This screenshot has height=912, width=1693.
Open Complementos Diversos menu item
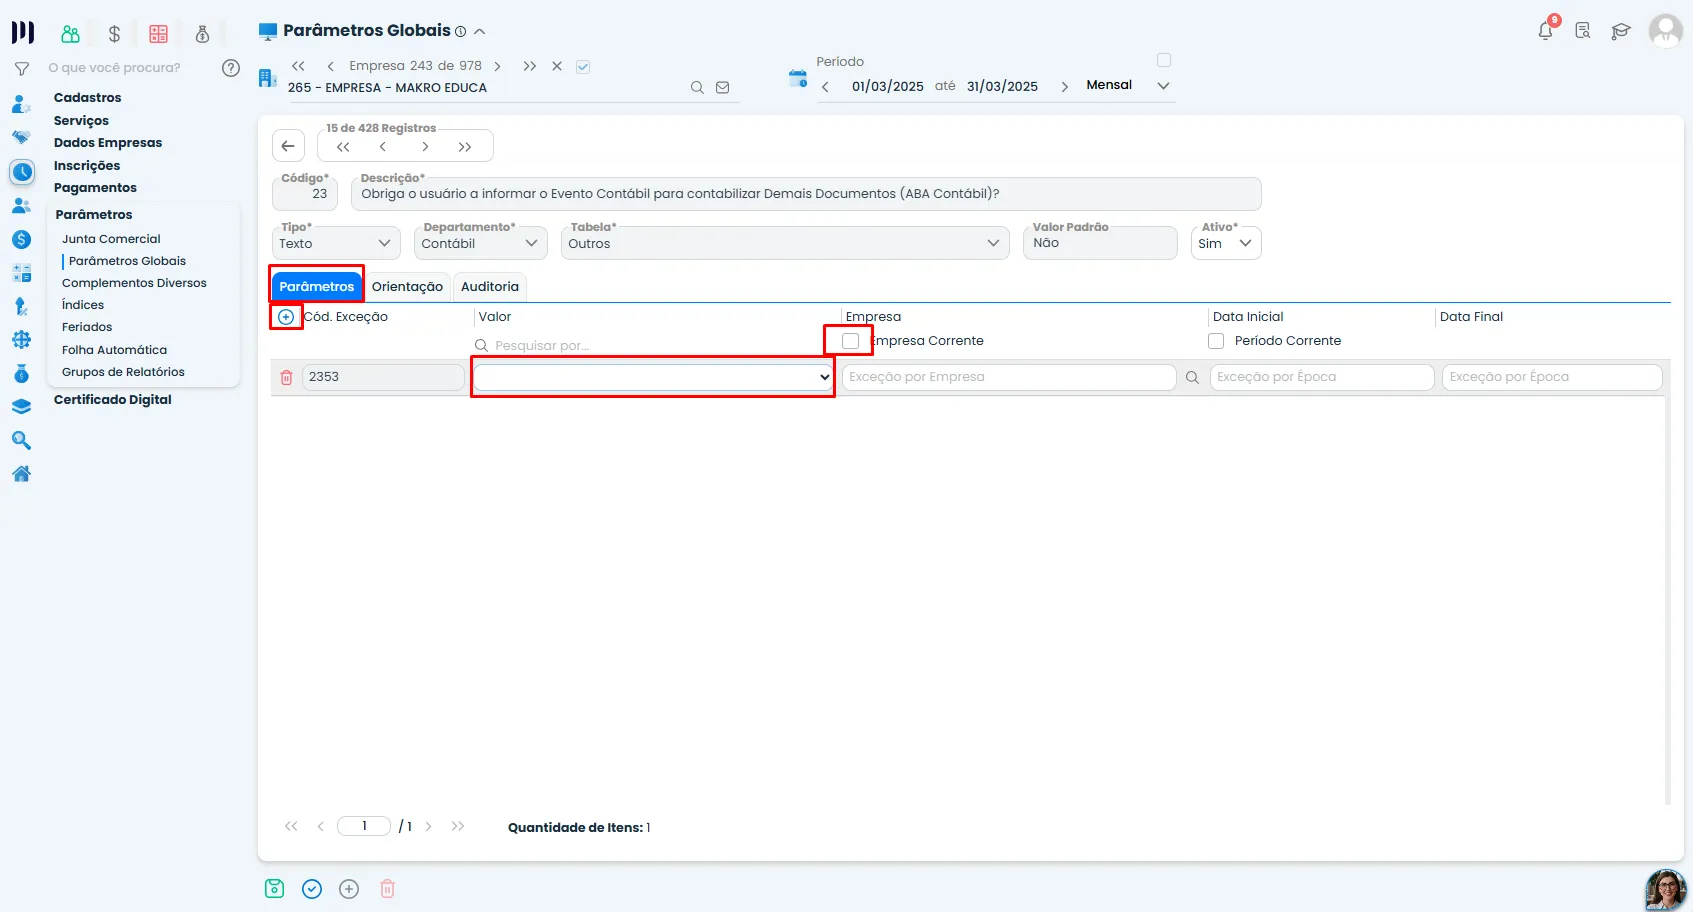point(134,283)
